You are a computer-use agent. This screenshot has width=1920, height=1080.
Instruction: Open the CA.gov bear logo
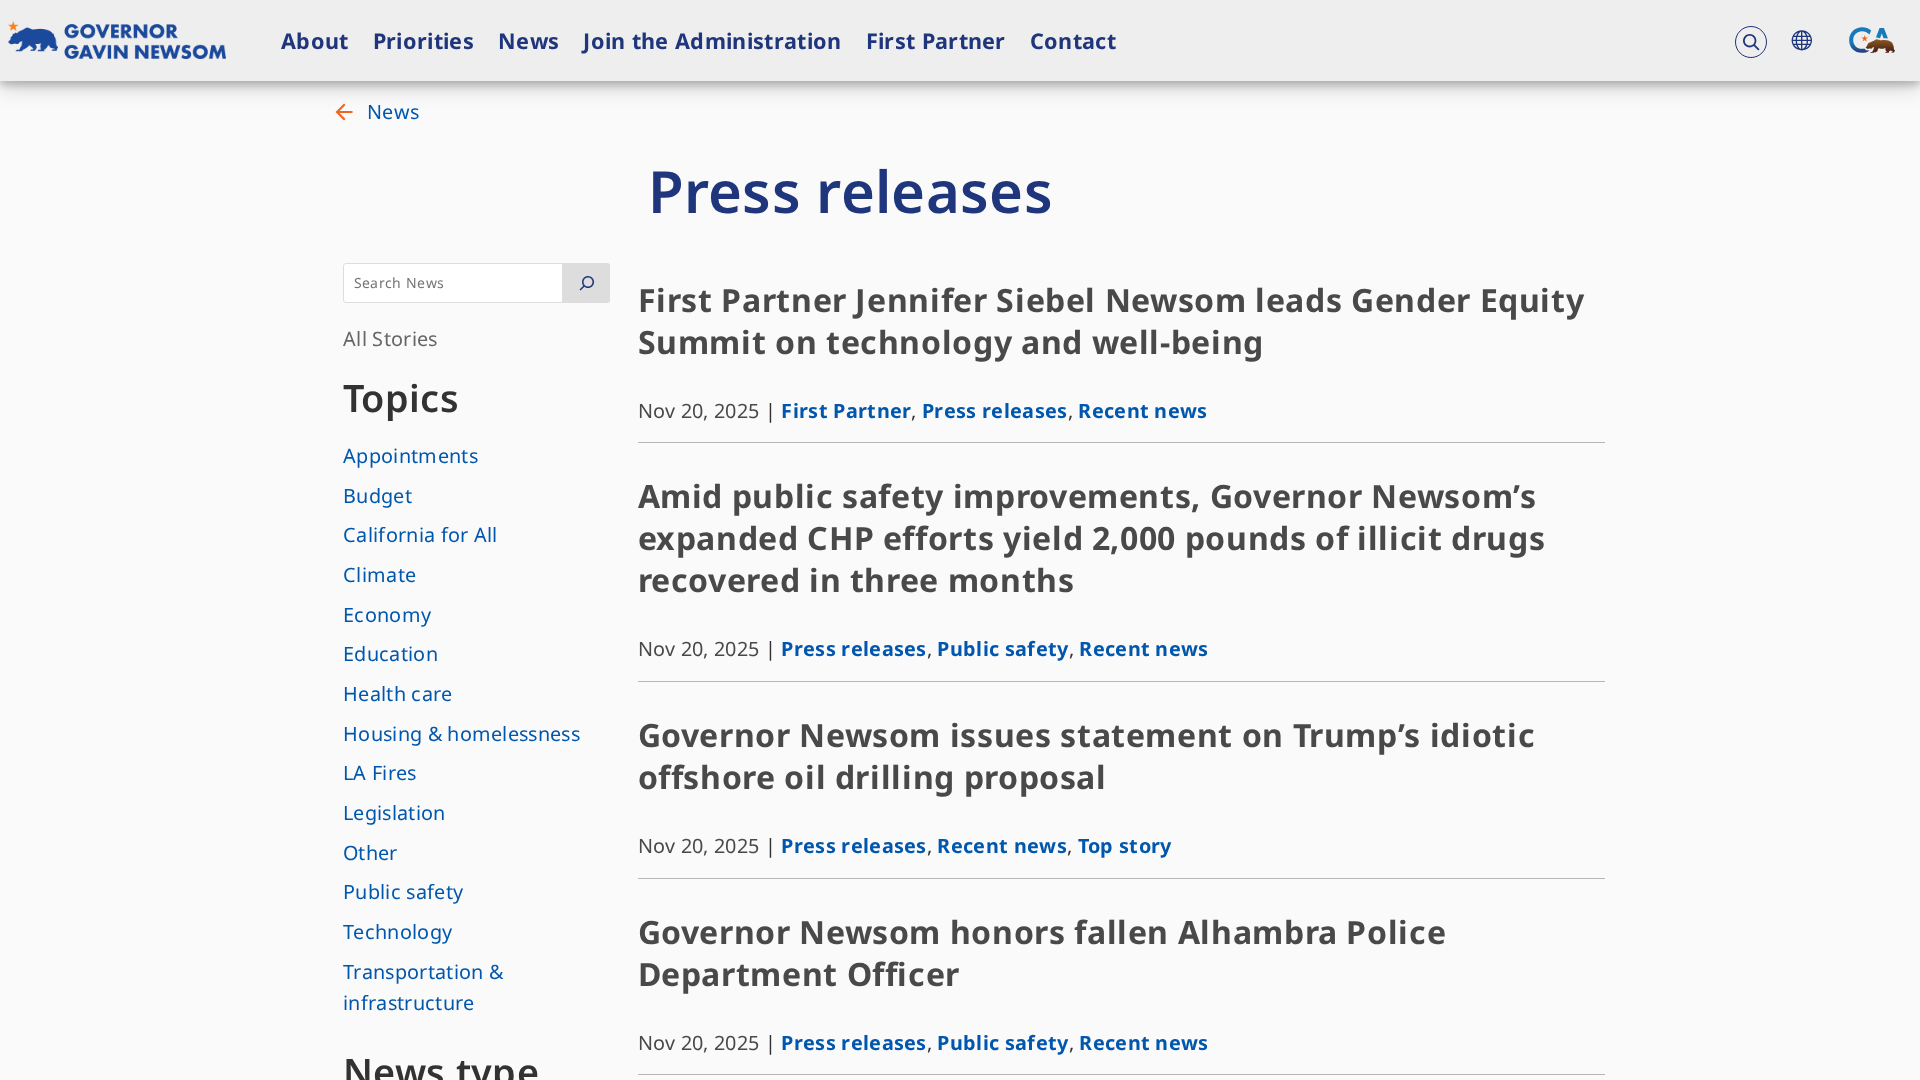click(x=1871, y=41)
